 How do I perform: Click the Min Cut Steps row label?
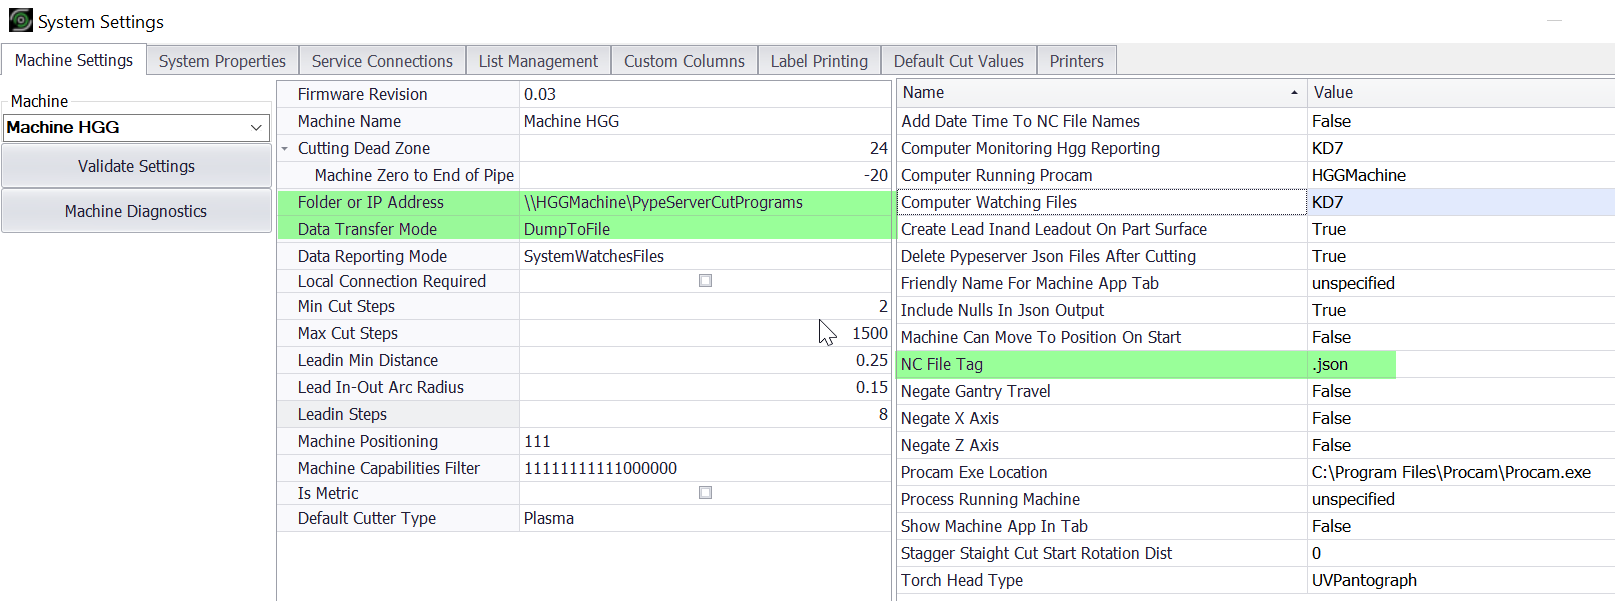click(x=346, y=306)
